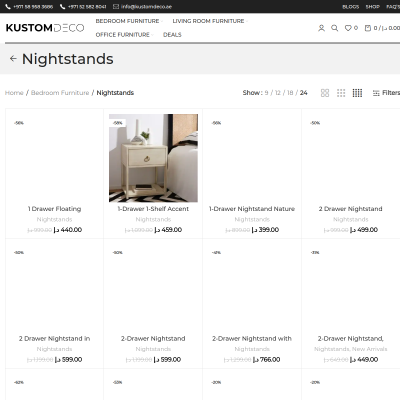The height and width of the screenshot is (400, 400).
Task: Open the 2 Drawer Nightstand product priced 499.00
Action: 350,209
